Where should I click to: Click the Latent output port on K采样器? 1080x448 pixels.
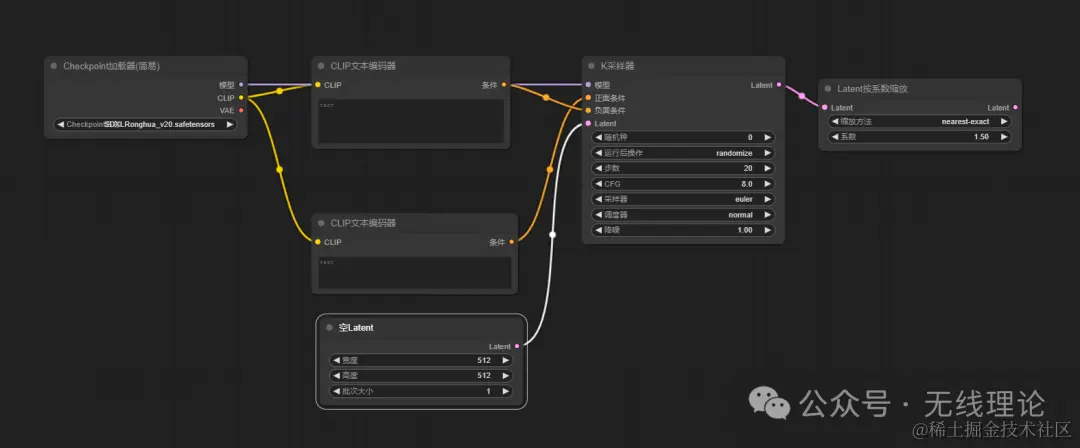tap(779, 85)
